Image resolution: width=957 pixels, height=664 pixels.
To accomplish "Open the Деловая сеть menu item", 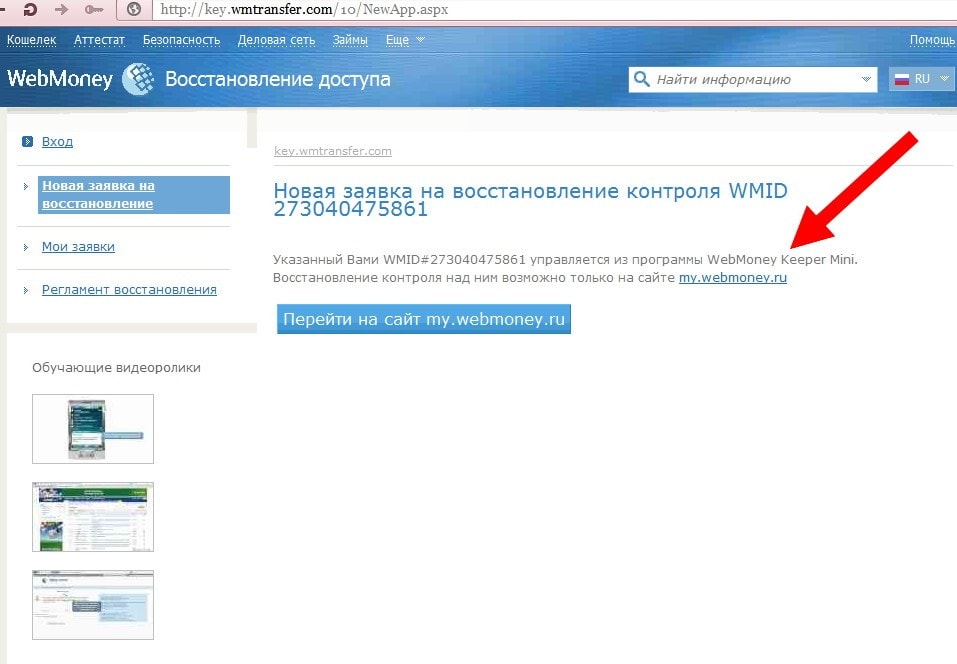I will (276, 40).
